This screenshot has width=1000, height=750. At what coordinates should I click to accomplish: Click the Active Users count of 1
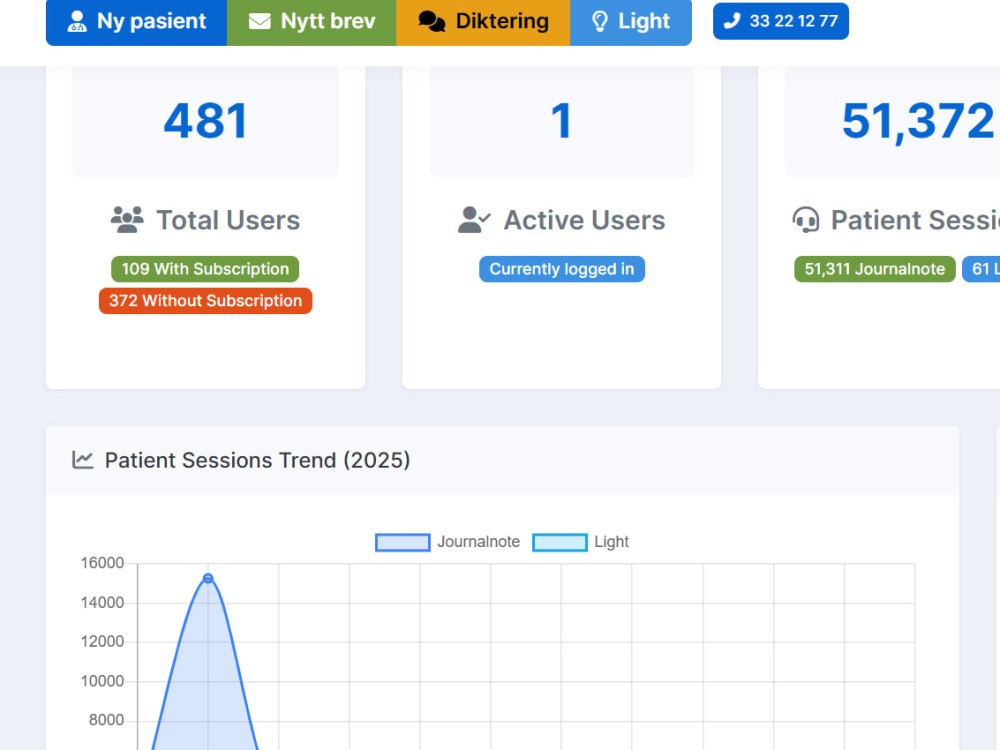pyautogui.click(x=561, y=121)
